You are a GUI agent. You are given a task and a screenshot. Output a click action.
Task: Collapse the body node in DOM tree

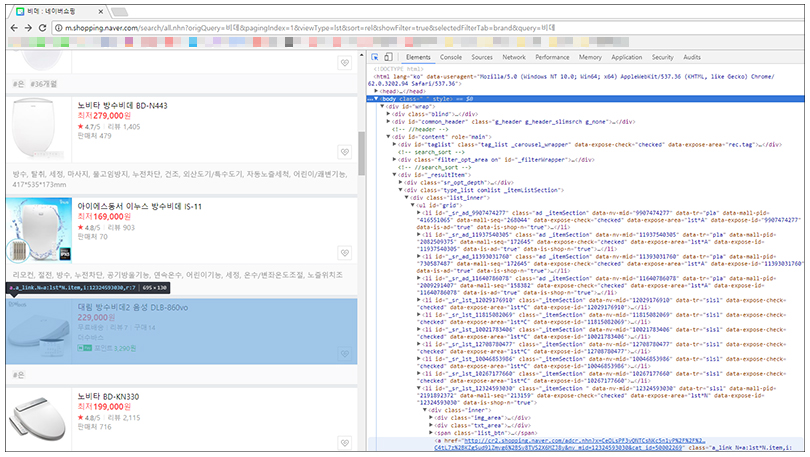click(376, 99)
